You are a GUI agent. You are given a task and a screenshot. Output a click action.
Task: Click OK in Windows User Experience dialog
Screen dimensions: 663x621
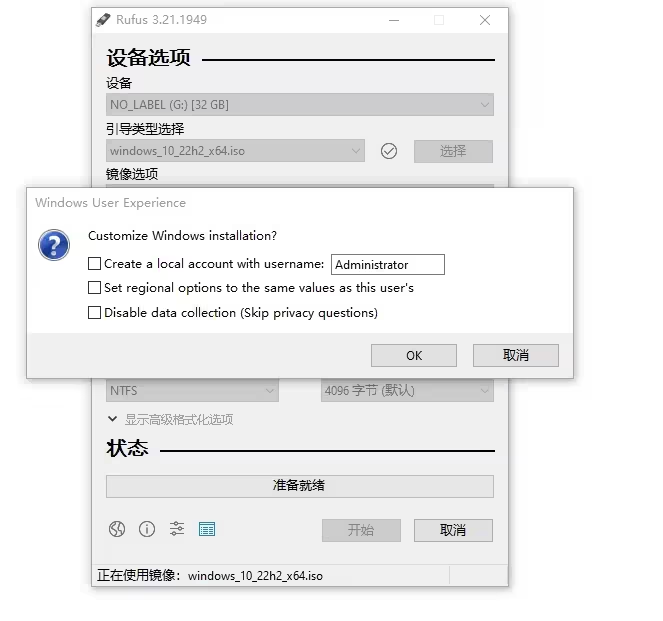click(414, 356)
